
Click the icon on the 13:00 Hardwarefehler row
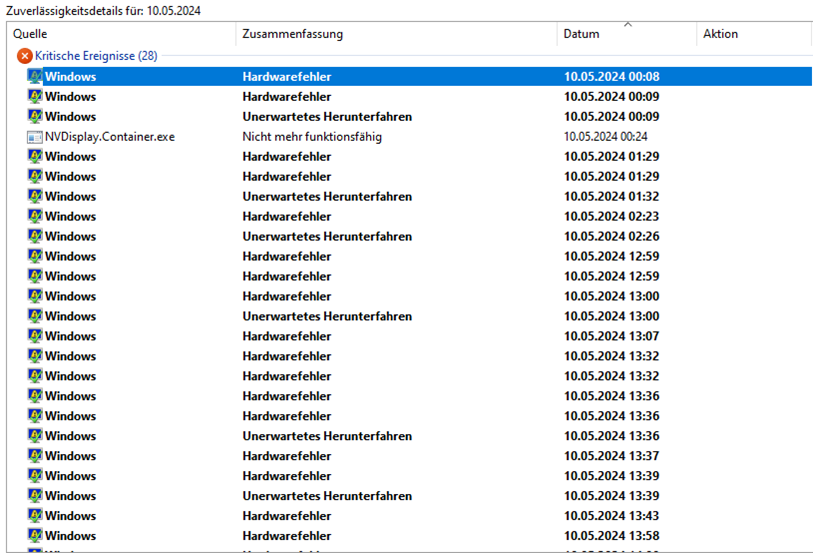35,296
